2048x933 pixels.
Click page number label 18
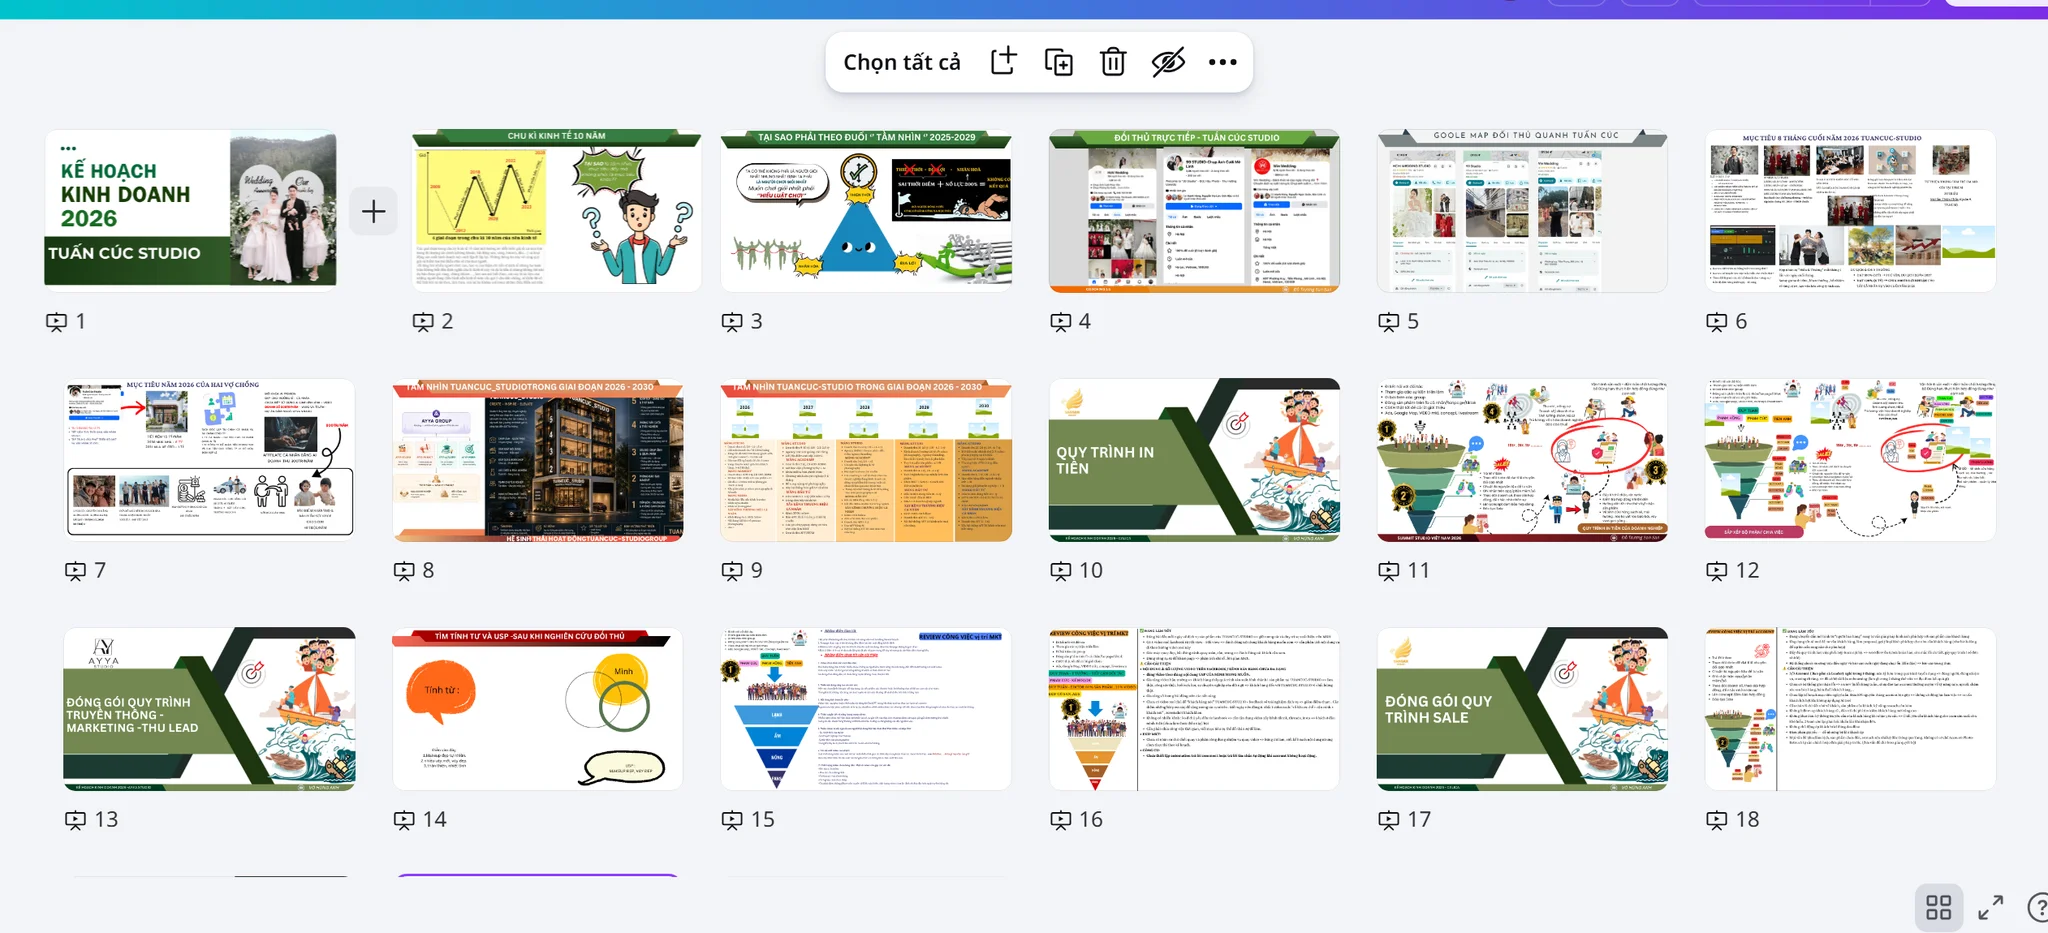coord(1747,819)
